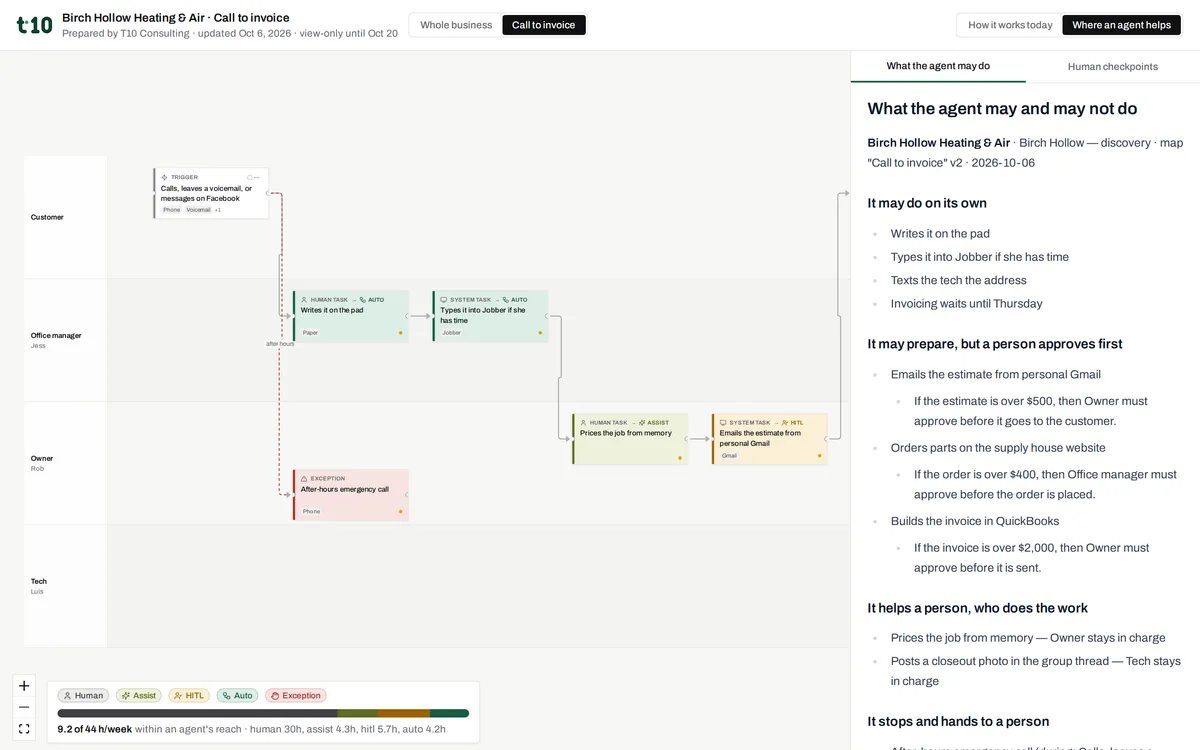Viewport: 1200px width, 750px height.
Task: Click the monitor icon on 'Types it into Jobber' card
Action: [x=444, y=300]
